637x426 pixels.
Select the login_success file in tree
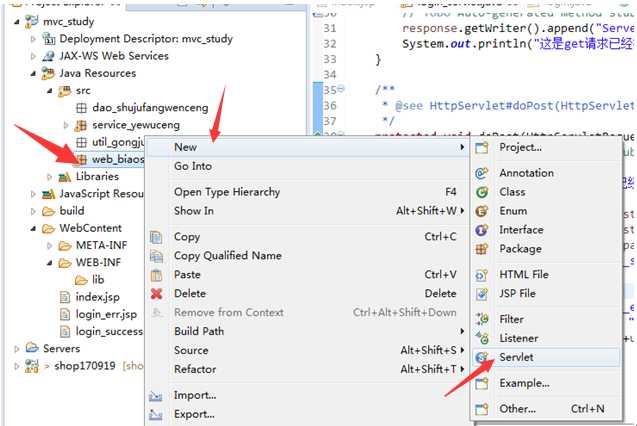point(109,331)
